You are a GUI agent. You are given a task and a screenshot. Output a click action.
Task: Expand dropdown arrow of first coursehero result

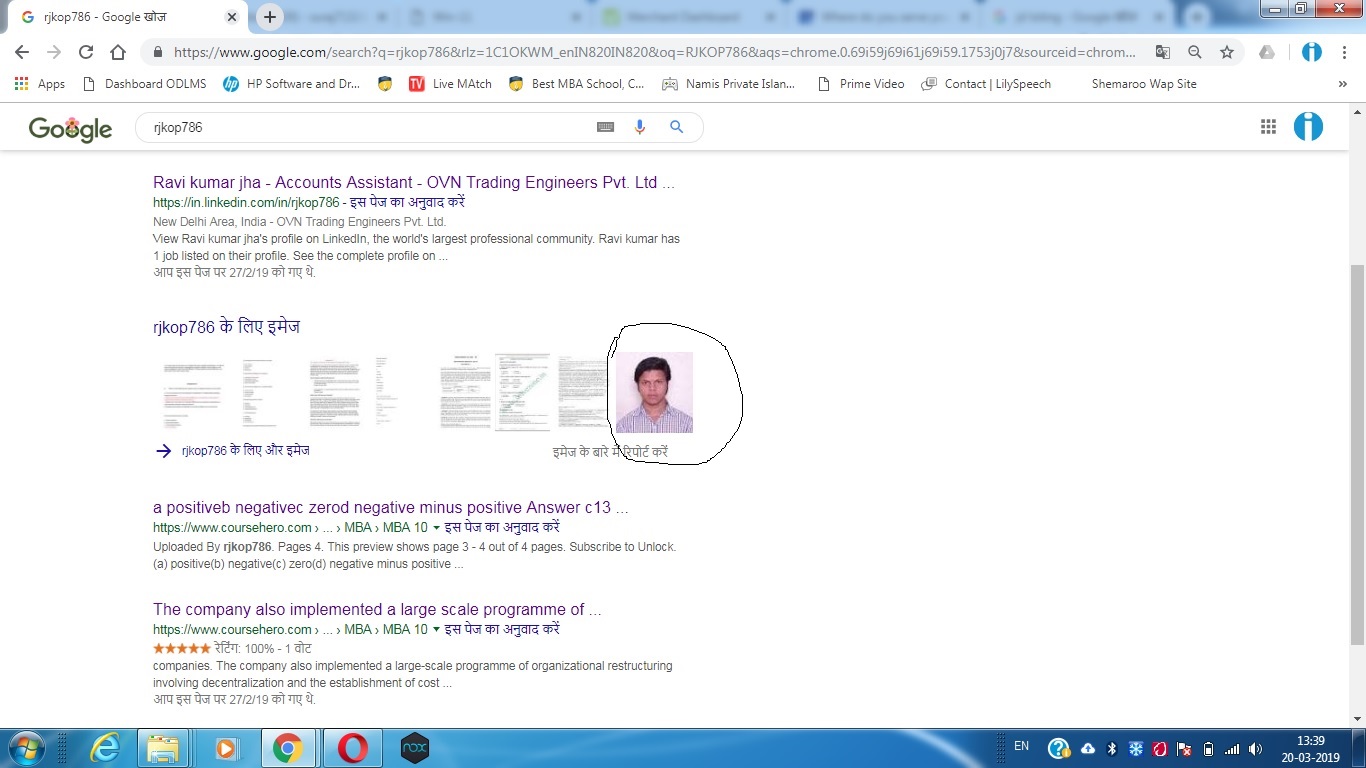(436, 527)
